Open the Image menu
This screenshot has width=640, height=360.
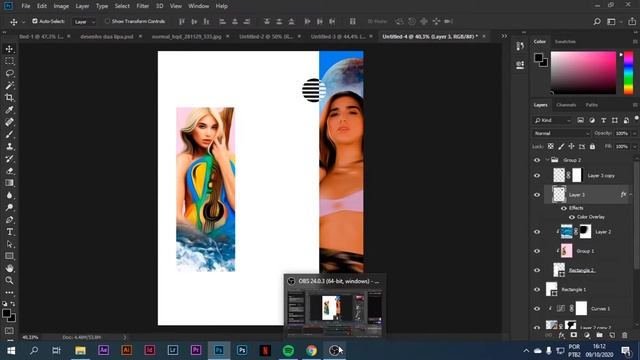point(61,6)
